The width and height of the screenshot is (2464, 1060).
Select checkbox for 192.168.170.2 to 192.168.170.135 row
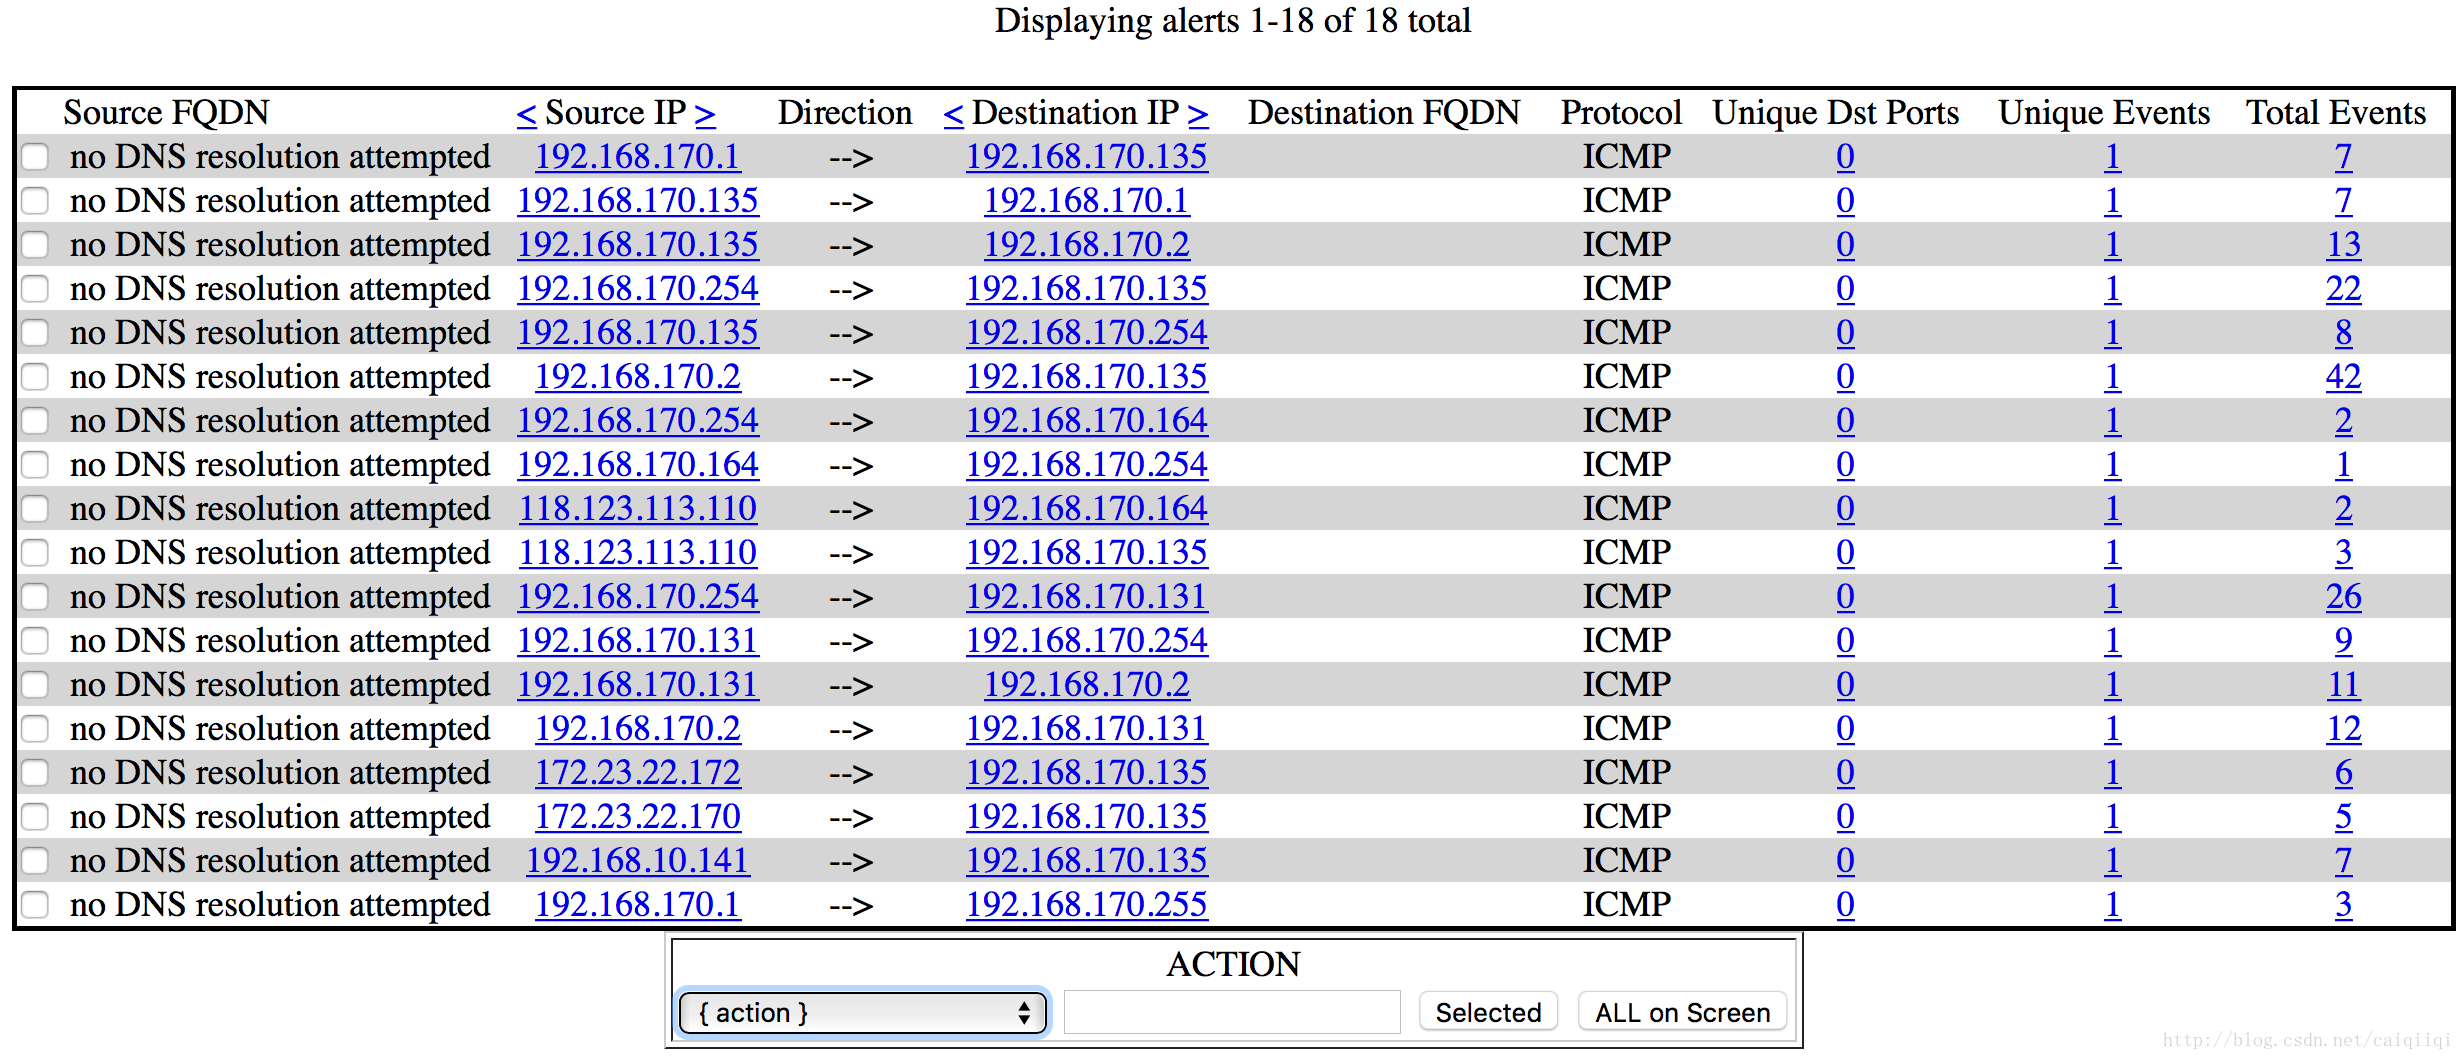35,377
